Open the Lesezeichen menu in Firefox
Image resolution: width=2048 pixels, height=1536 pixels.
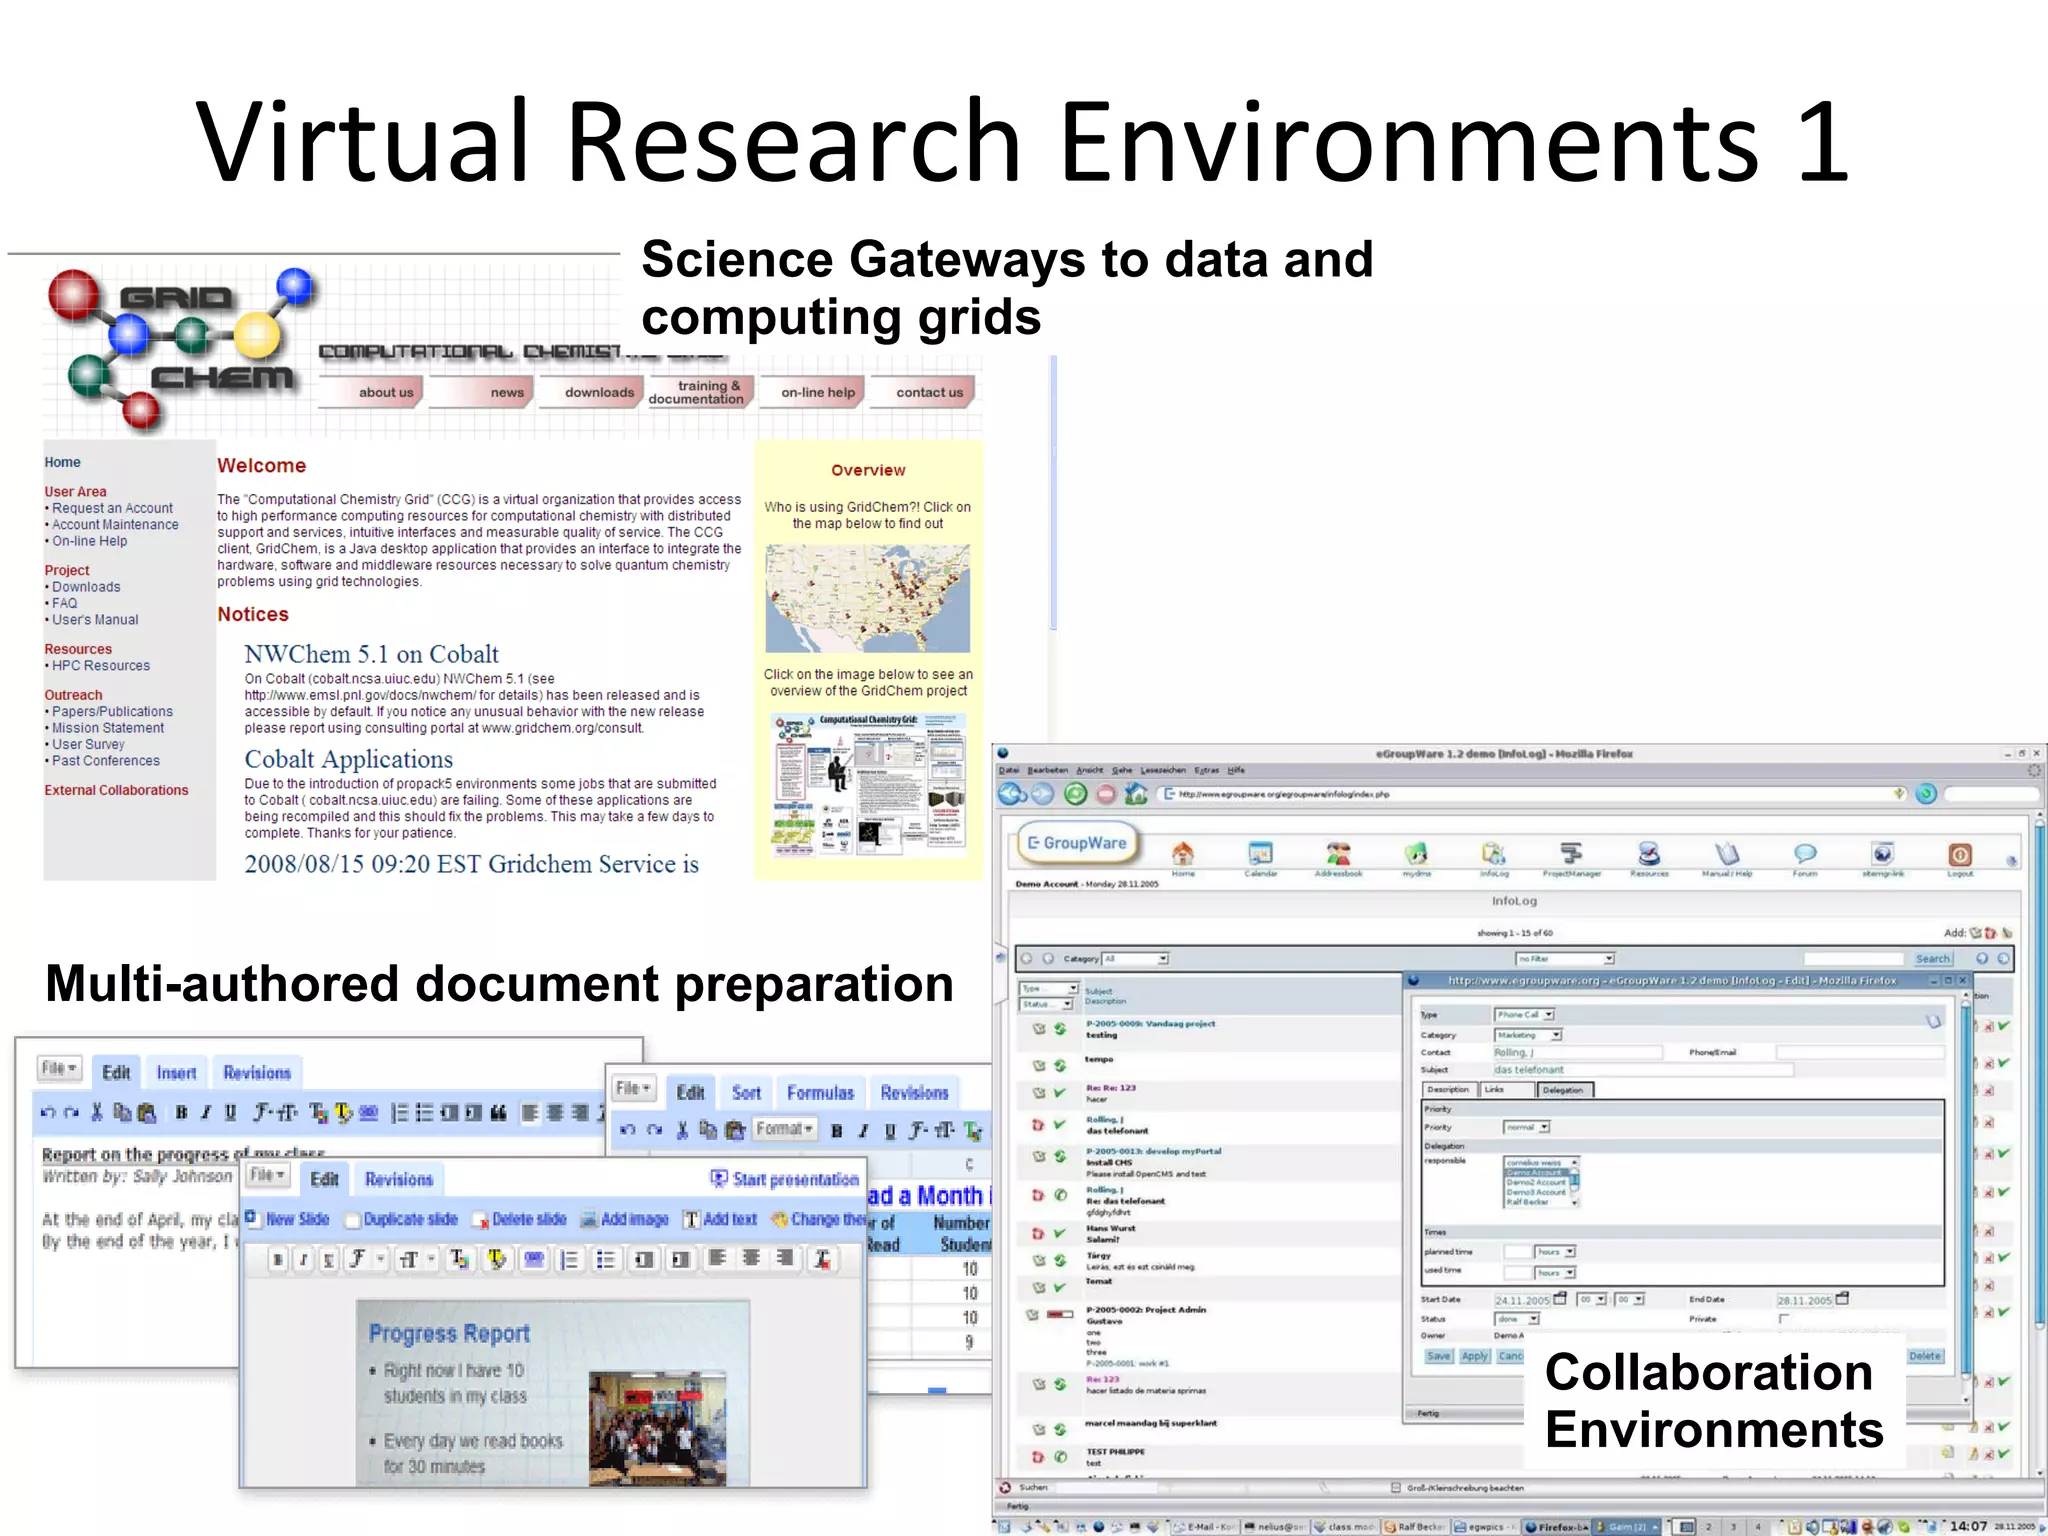pos(1162,770)
